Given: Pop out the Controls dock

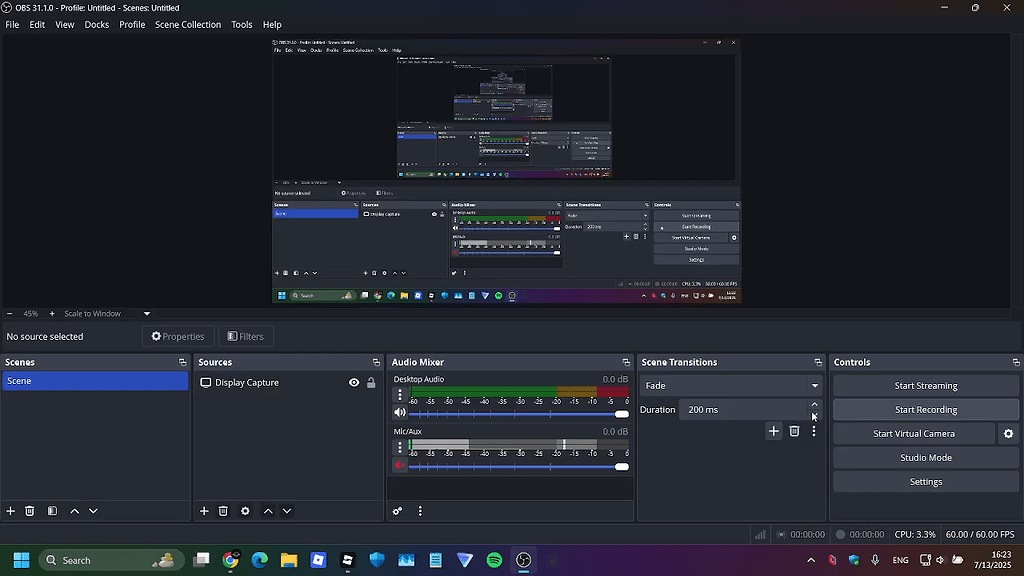Looking at the screenshot, I should 1016,362.
